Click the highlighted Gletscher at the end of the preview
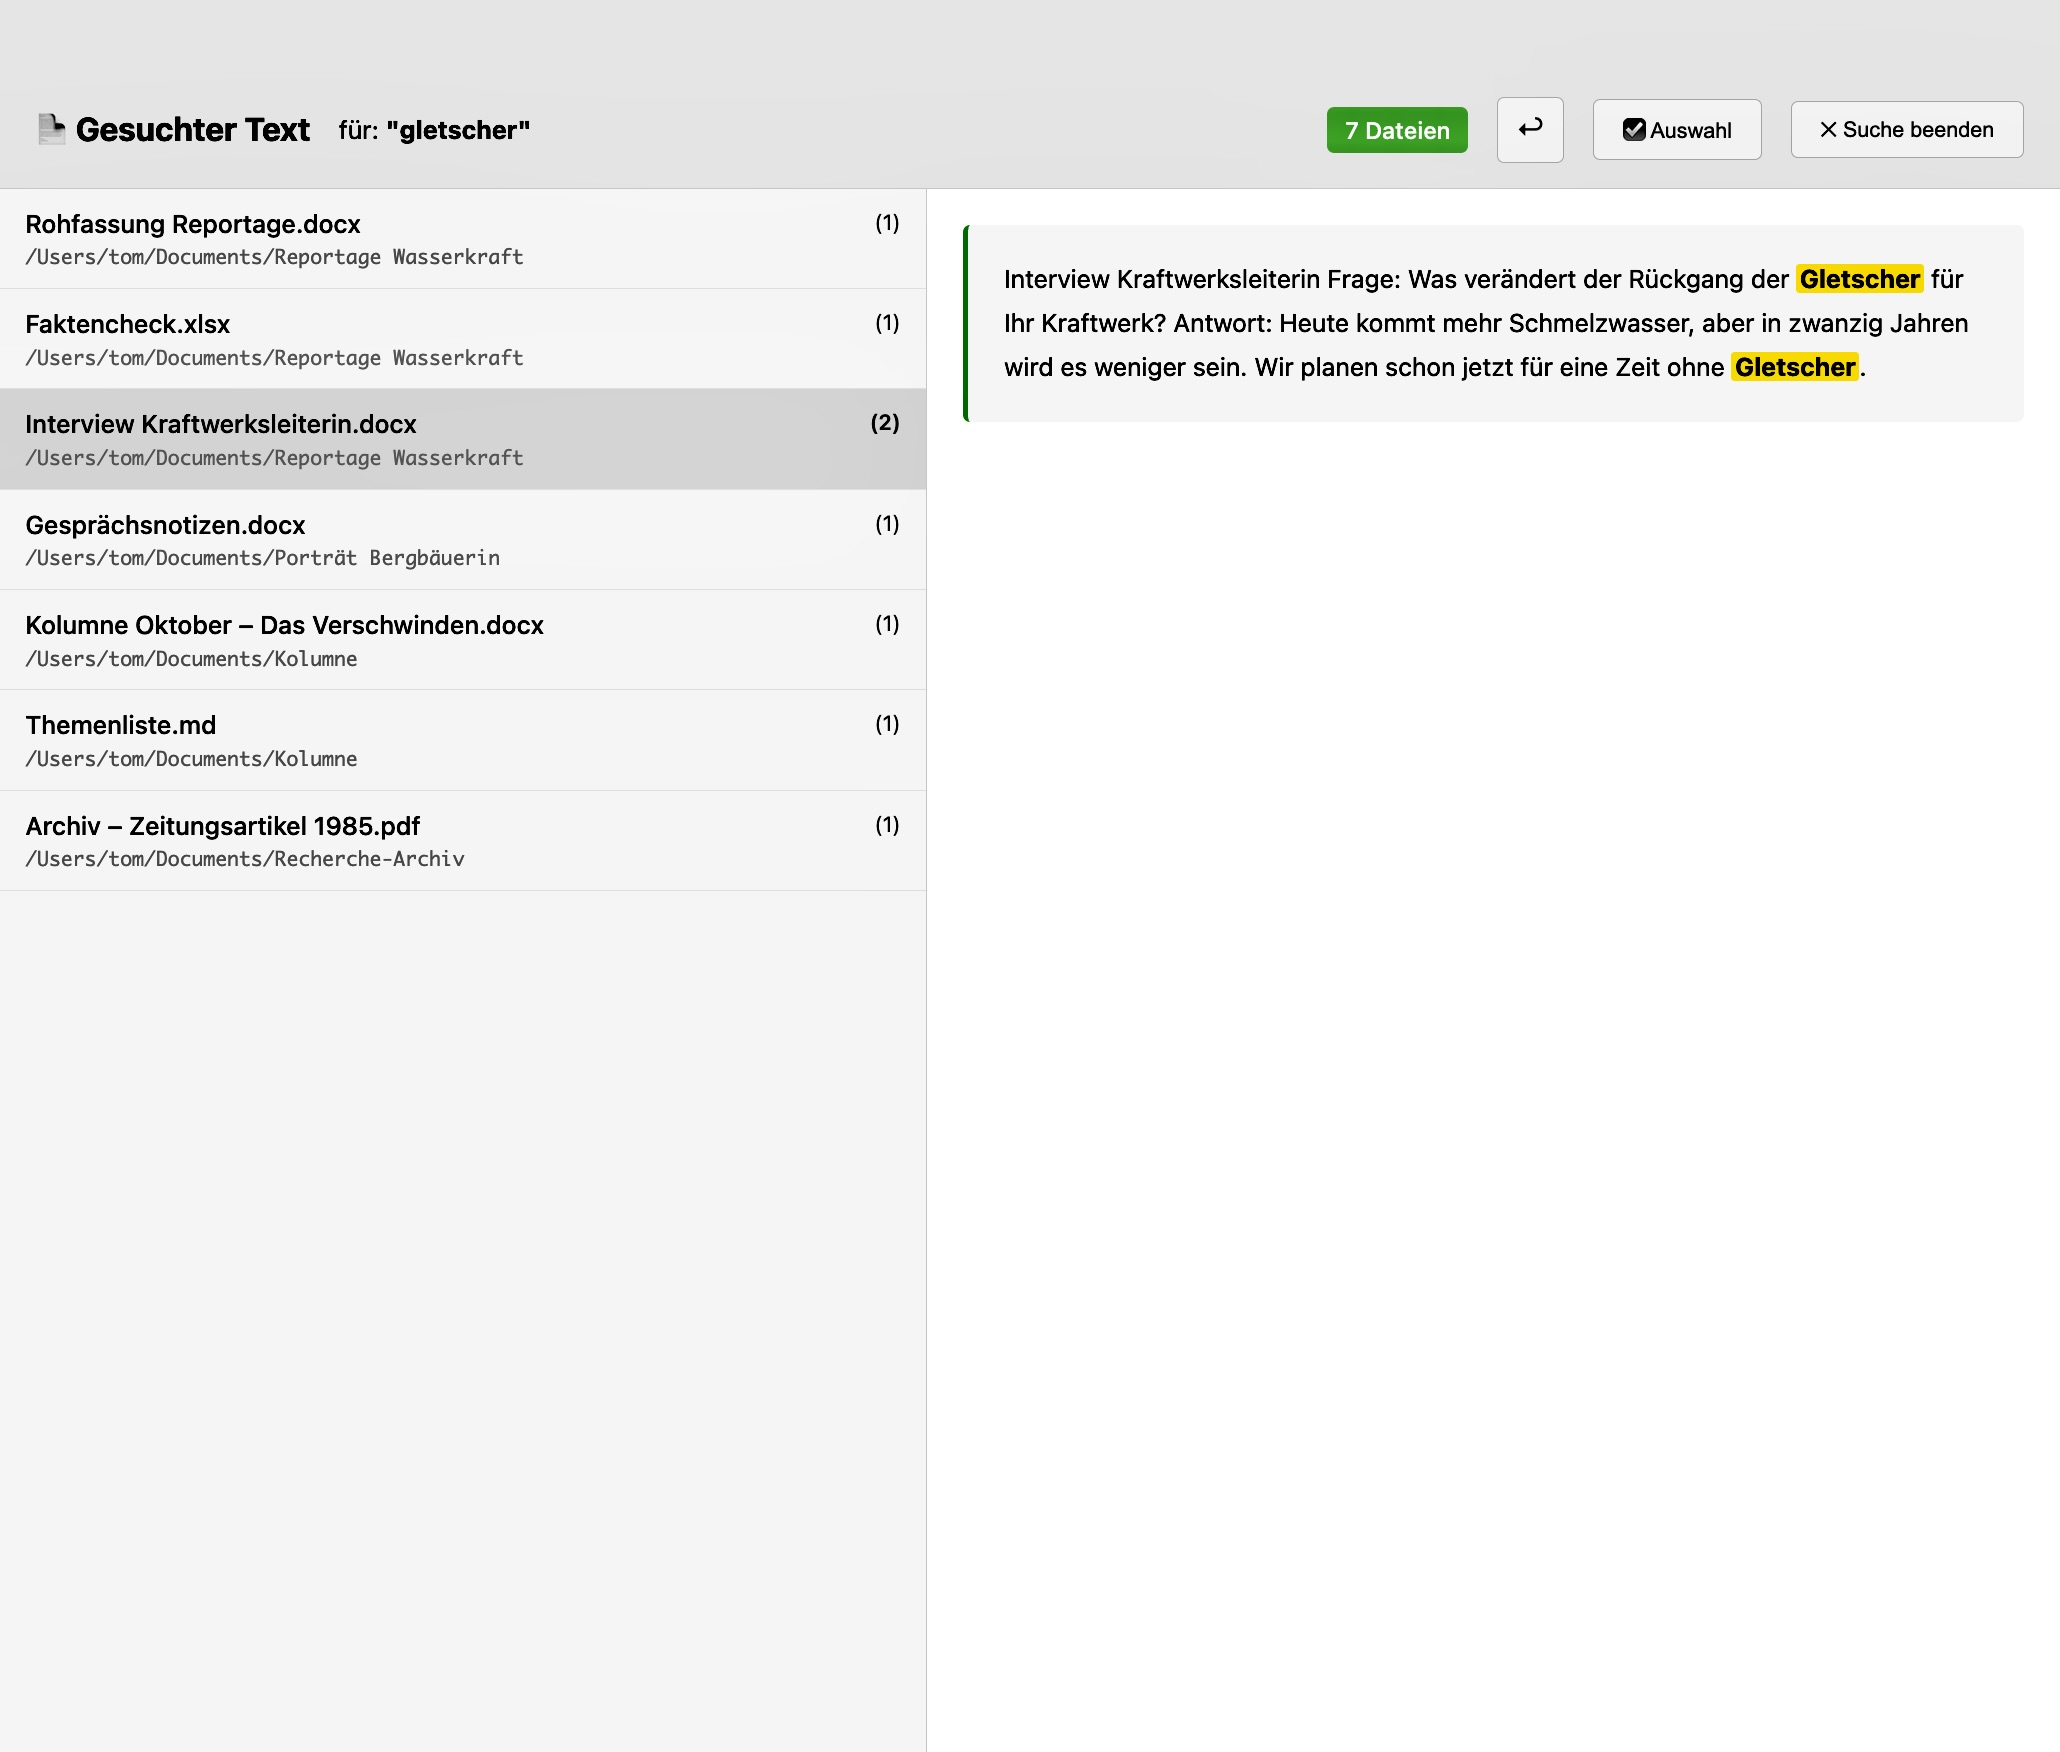The height and width of the screenshot is (1752, 2060). point(1795,367)
